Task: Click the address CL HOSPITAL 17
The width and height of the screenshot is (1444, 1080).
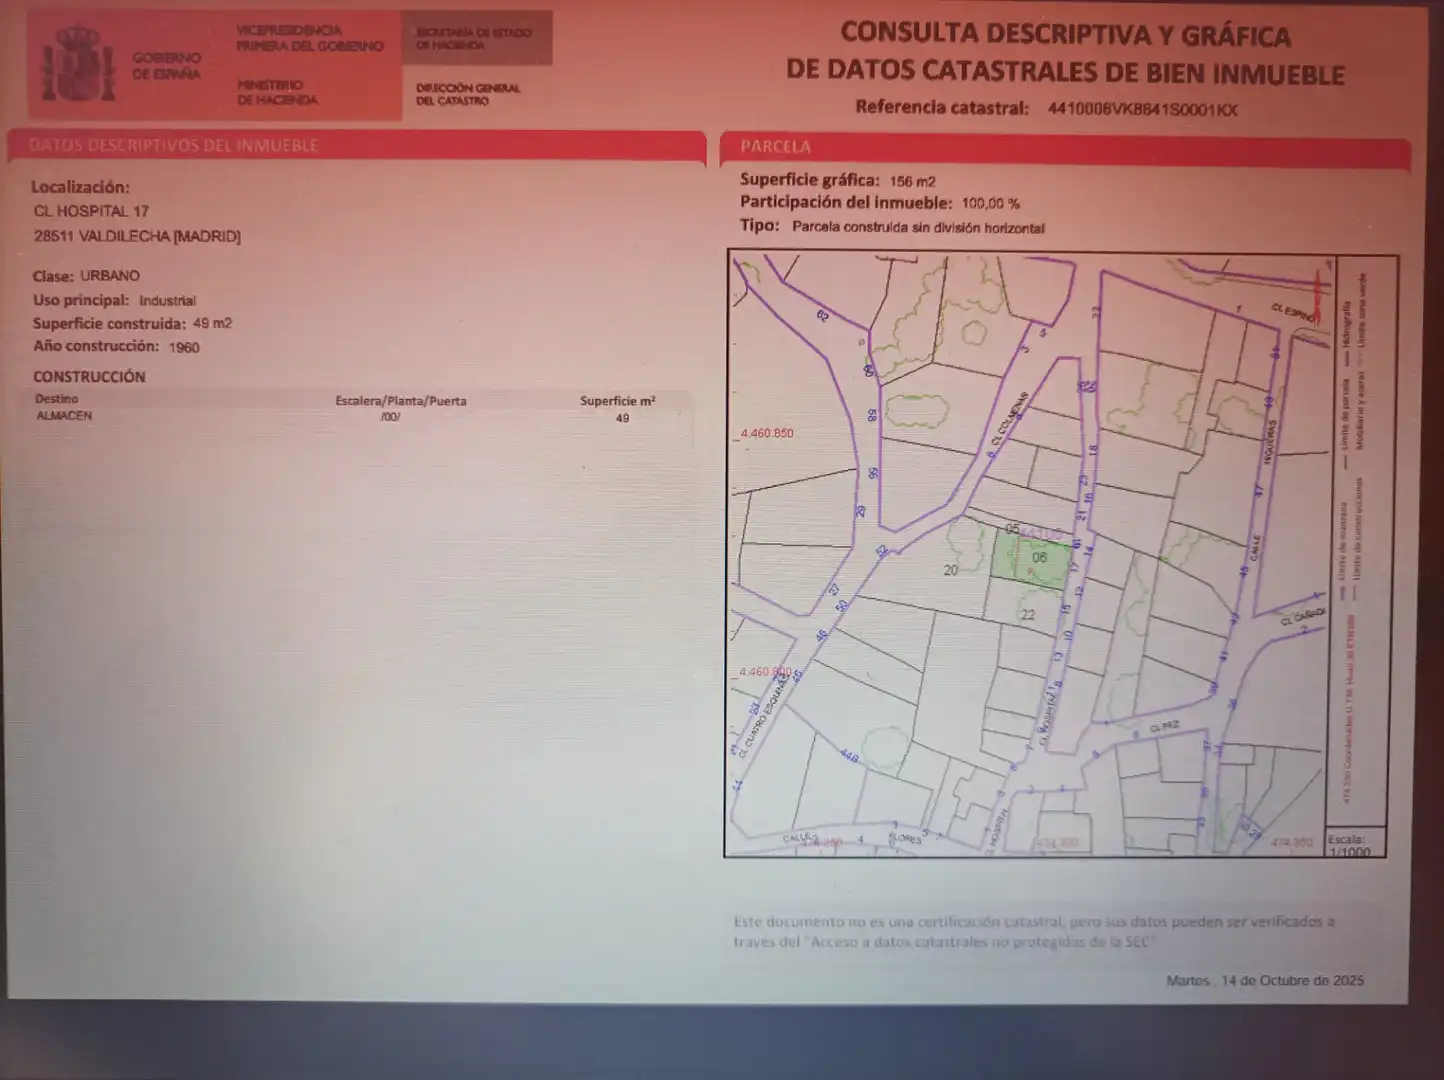Action: tap(91, 212)
